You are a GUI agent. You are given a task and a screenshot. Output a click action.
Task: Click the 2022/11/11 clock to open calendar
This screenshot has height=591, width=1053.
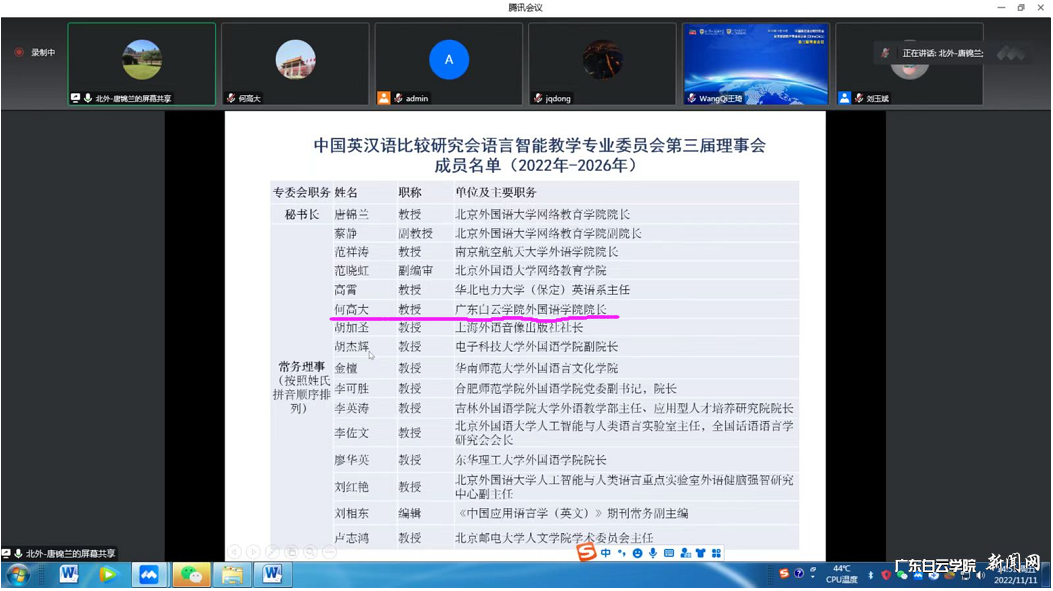(1015, 578)
